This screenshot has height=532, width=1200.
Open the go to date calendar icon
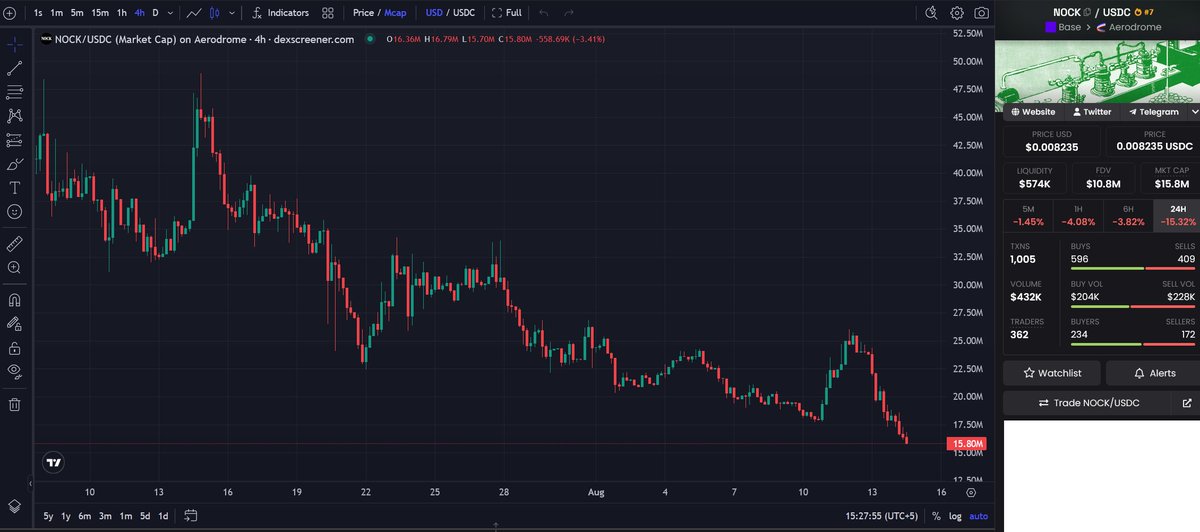click(190, 516)
